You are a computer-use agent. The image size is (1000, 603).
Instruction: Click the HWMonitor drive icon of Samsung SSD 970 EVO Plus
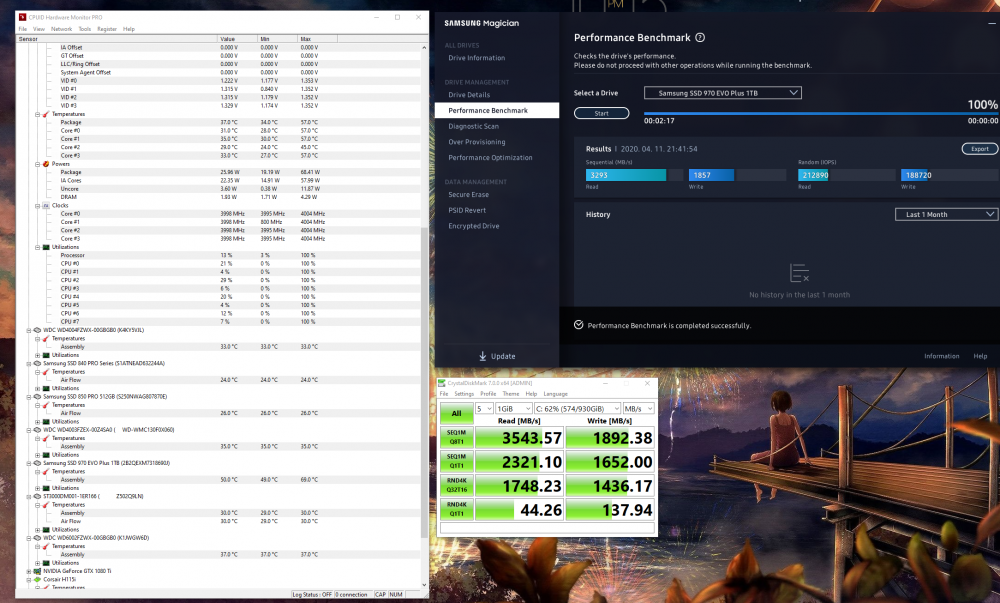37,463
